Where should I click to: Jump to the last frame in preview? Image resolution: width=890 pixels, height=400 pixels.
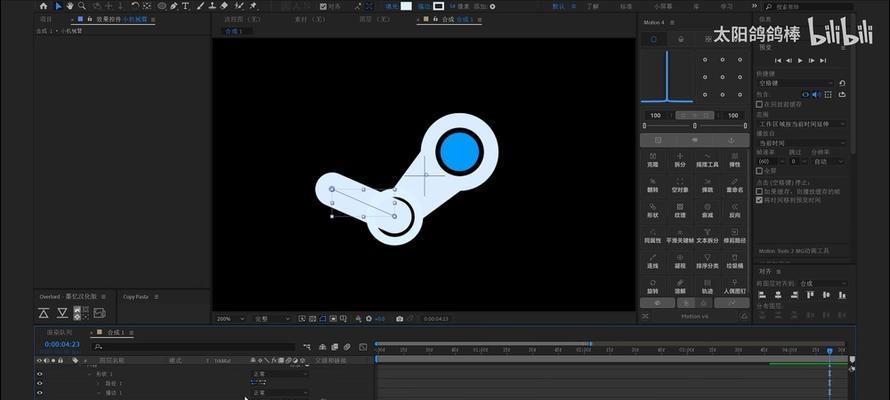823,60
